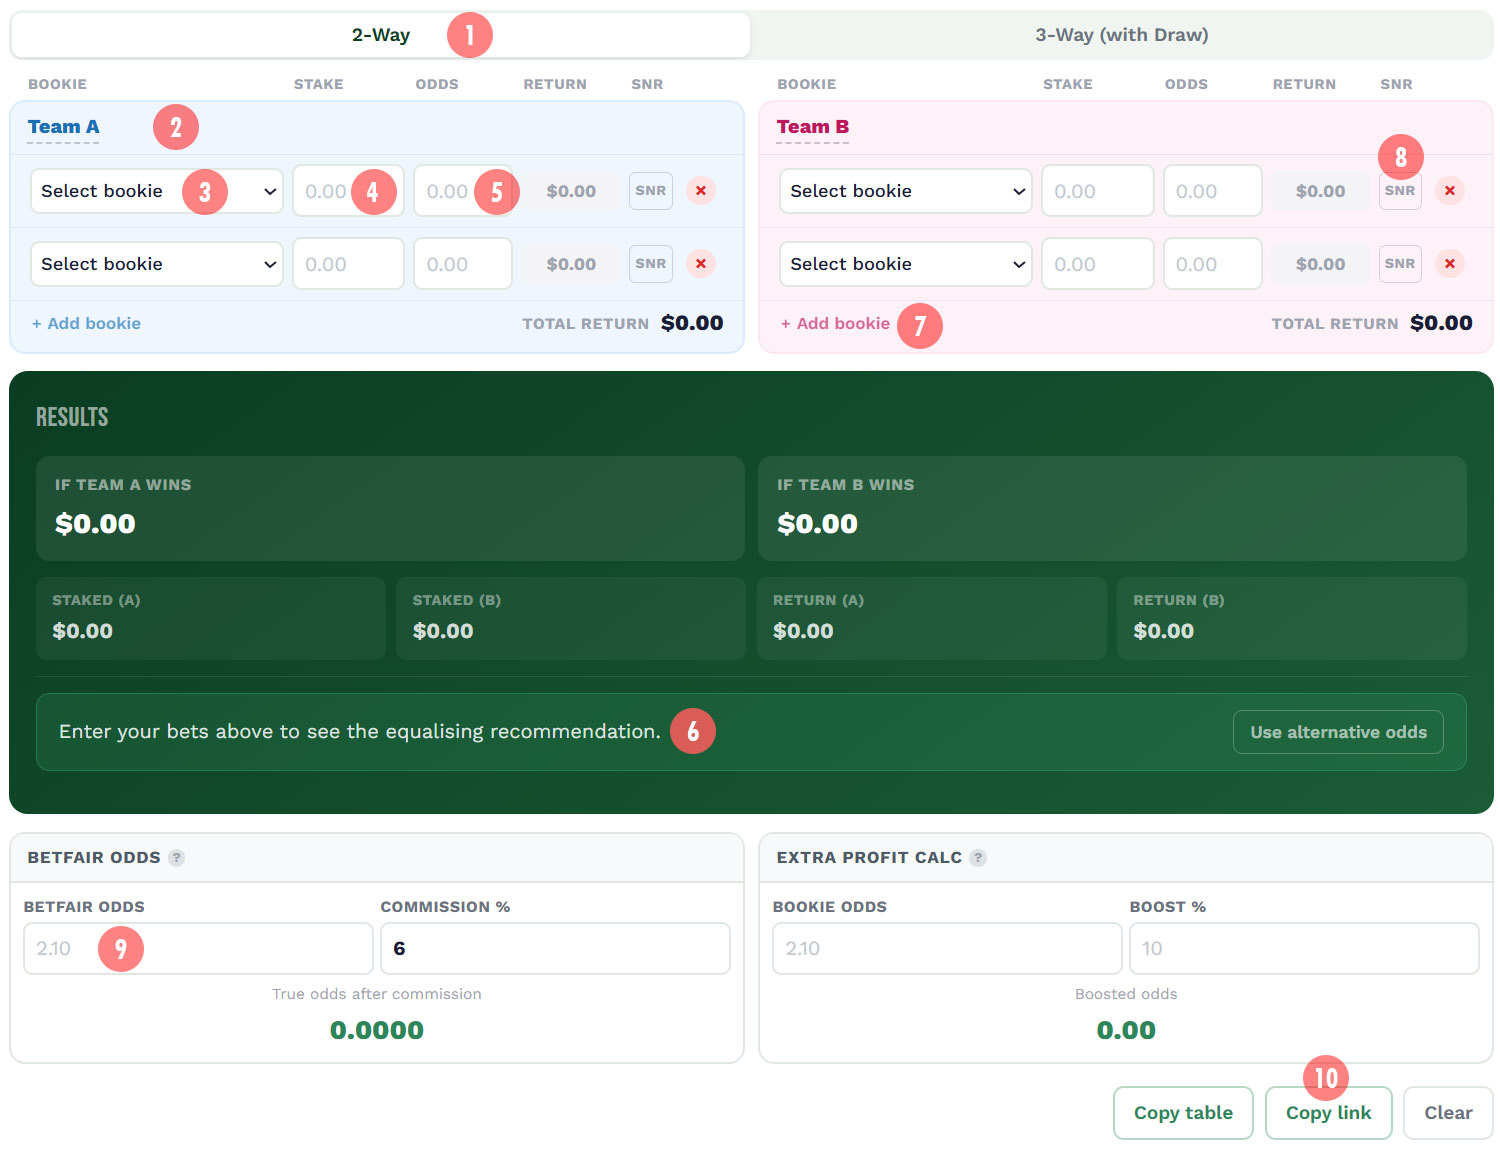Select the Boosted odds value 0.00
This screenshot has width=1500, height=1150.
[x=1126, y=1030]
